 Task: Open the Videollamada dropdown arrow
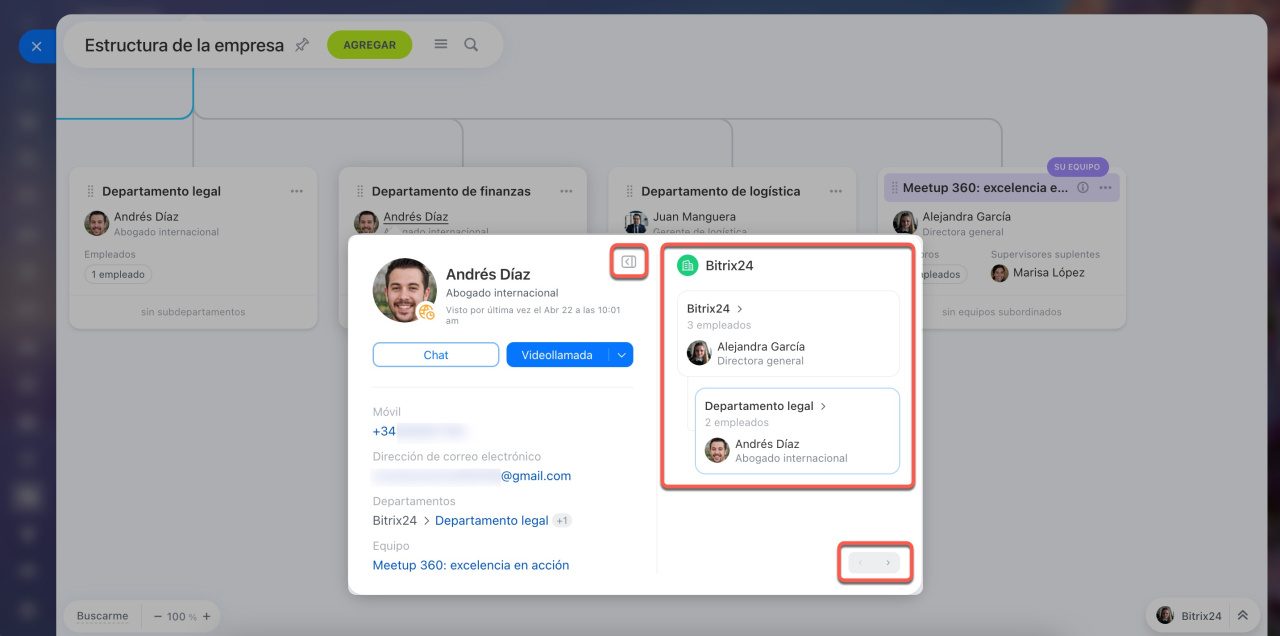[x=621, y=355]
